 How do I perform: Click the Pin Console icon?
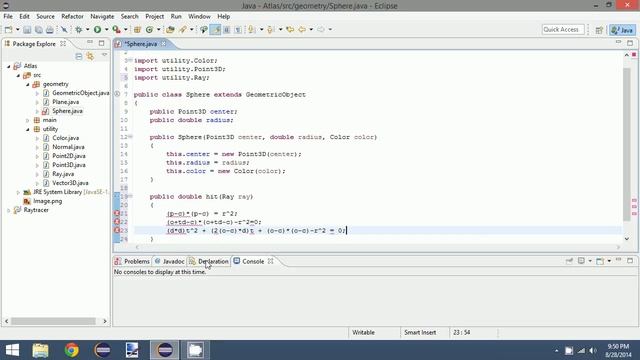pos(569,261)
